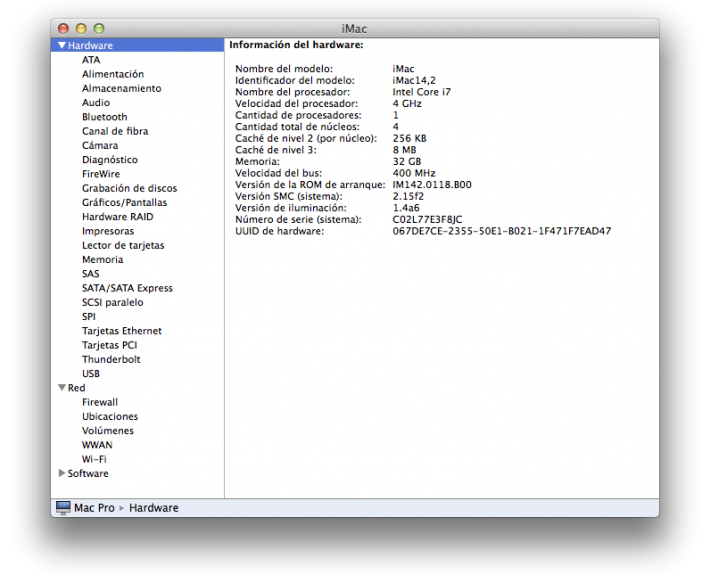Image resolution: width=710 pixels, height=575 pixels.
Task: Select SPI in the sidebar
Action: [89, 316]
